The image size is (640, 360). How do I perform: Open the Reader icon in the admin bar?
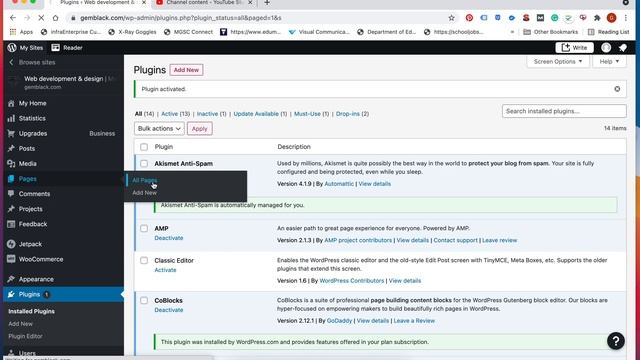point(67,48)
